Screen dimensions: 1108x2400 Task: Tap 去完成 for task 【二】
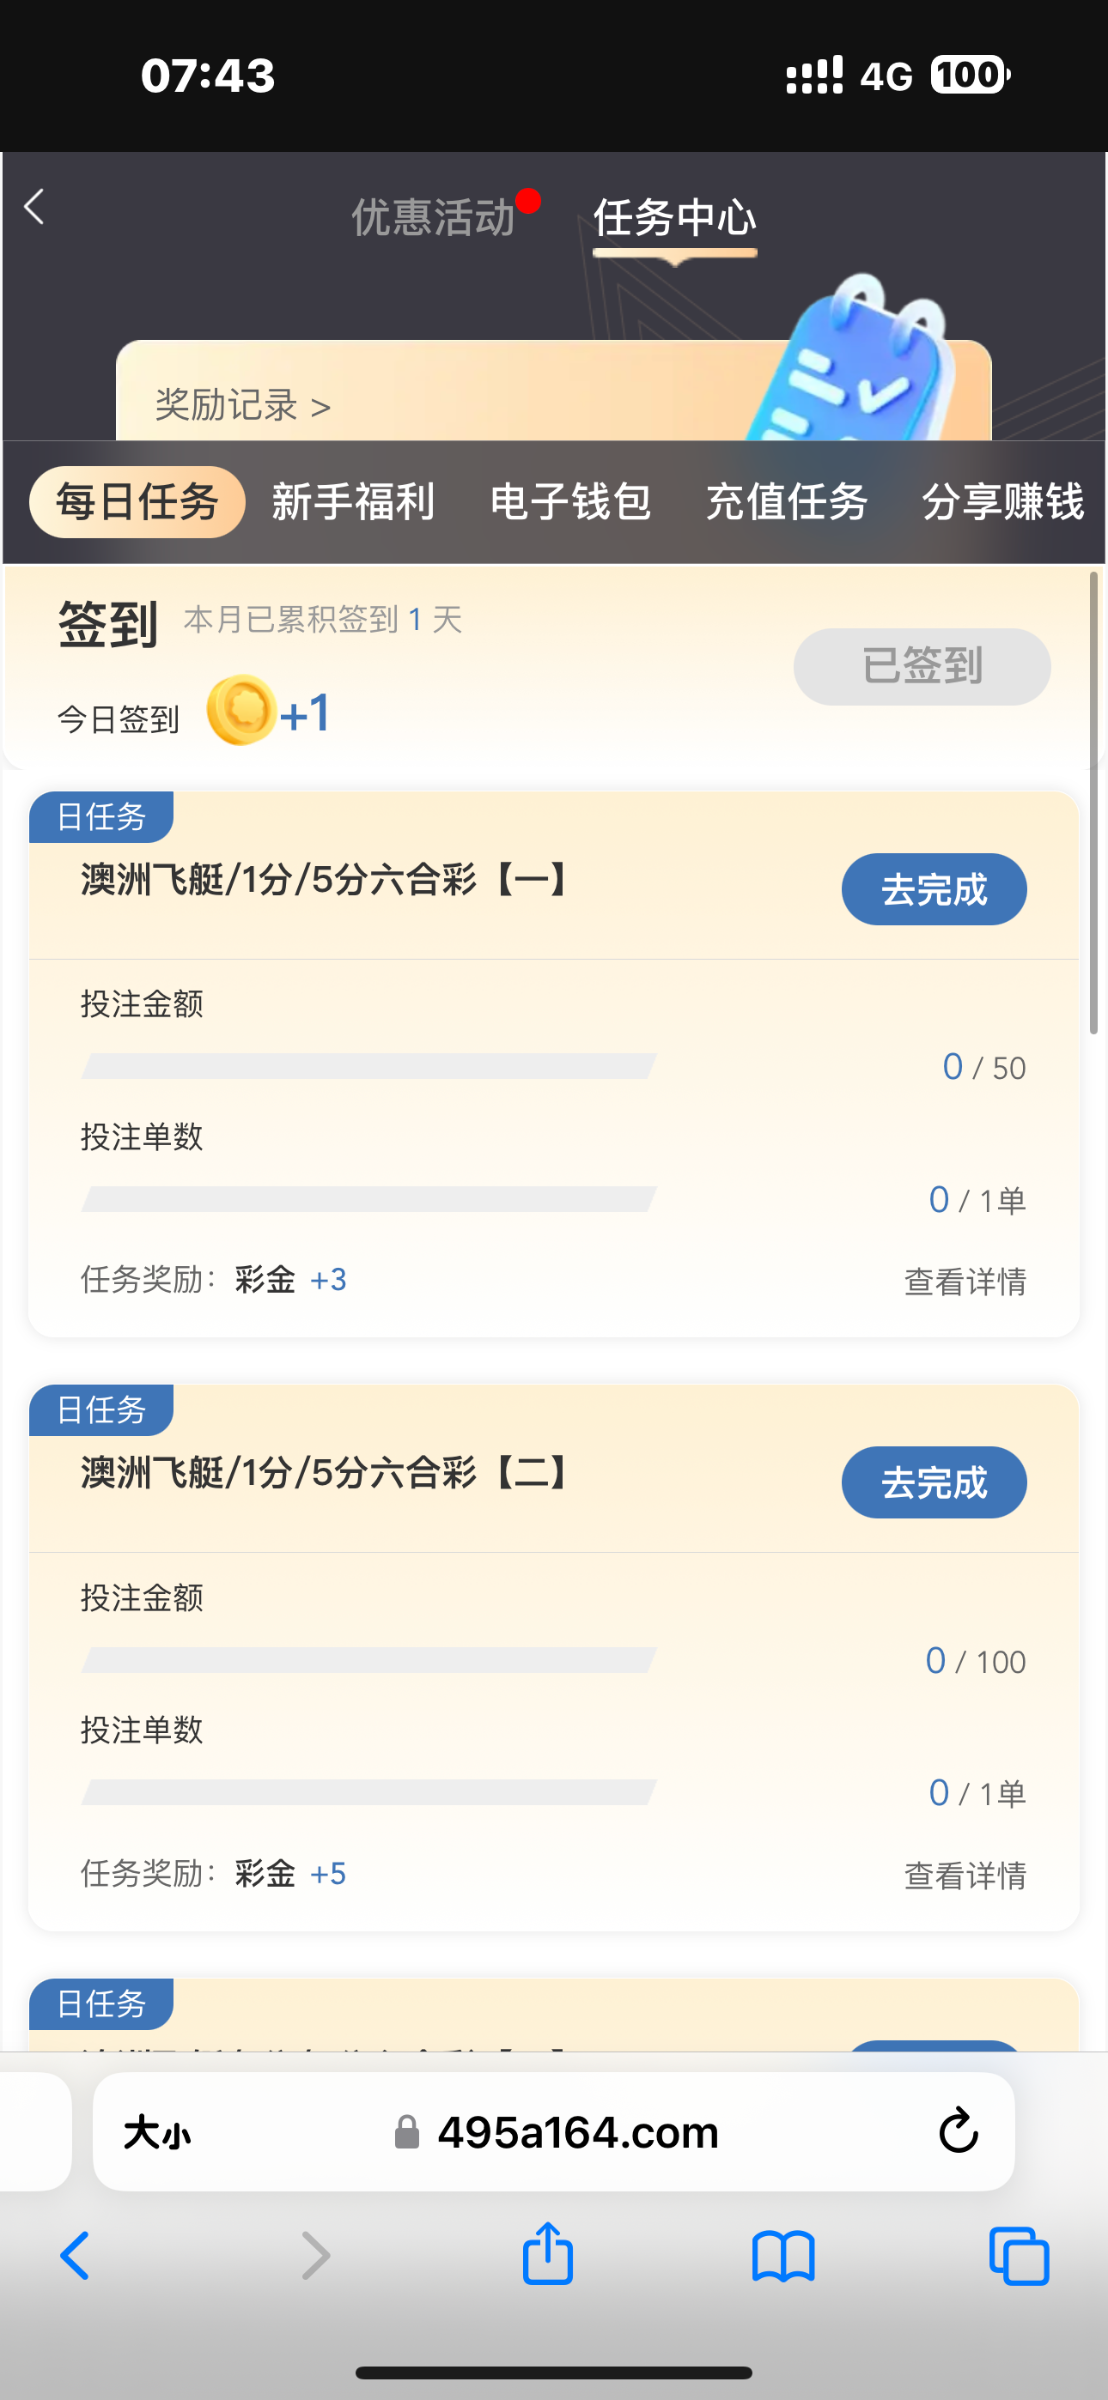coord(933,1482)
